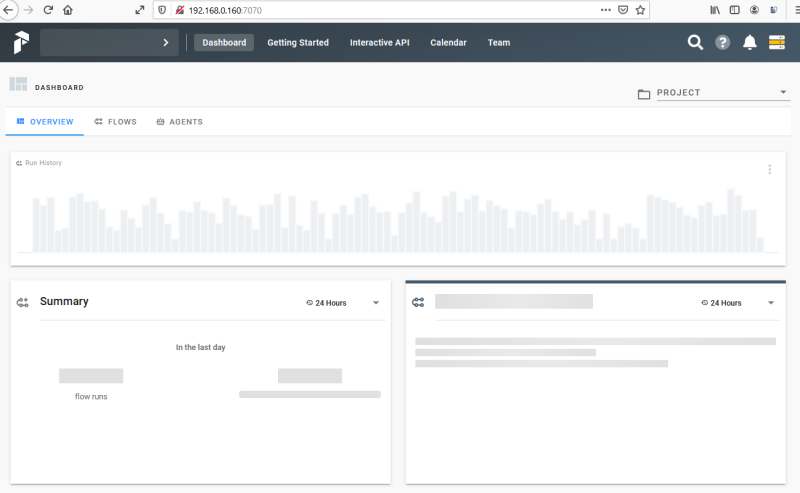The image size is (800, 493).
Task: Switch to the Agents tab
Action: 180,121
